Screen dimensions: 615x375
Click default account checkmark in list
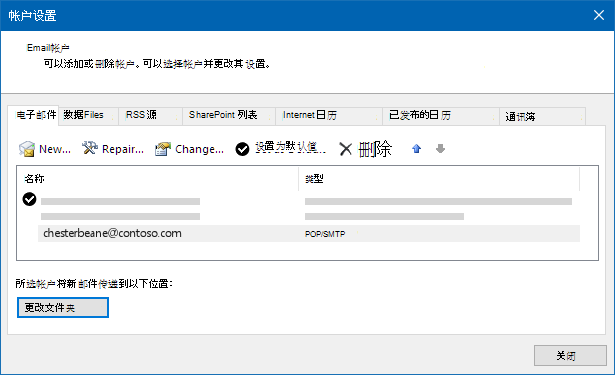coord(29,199)
